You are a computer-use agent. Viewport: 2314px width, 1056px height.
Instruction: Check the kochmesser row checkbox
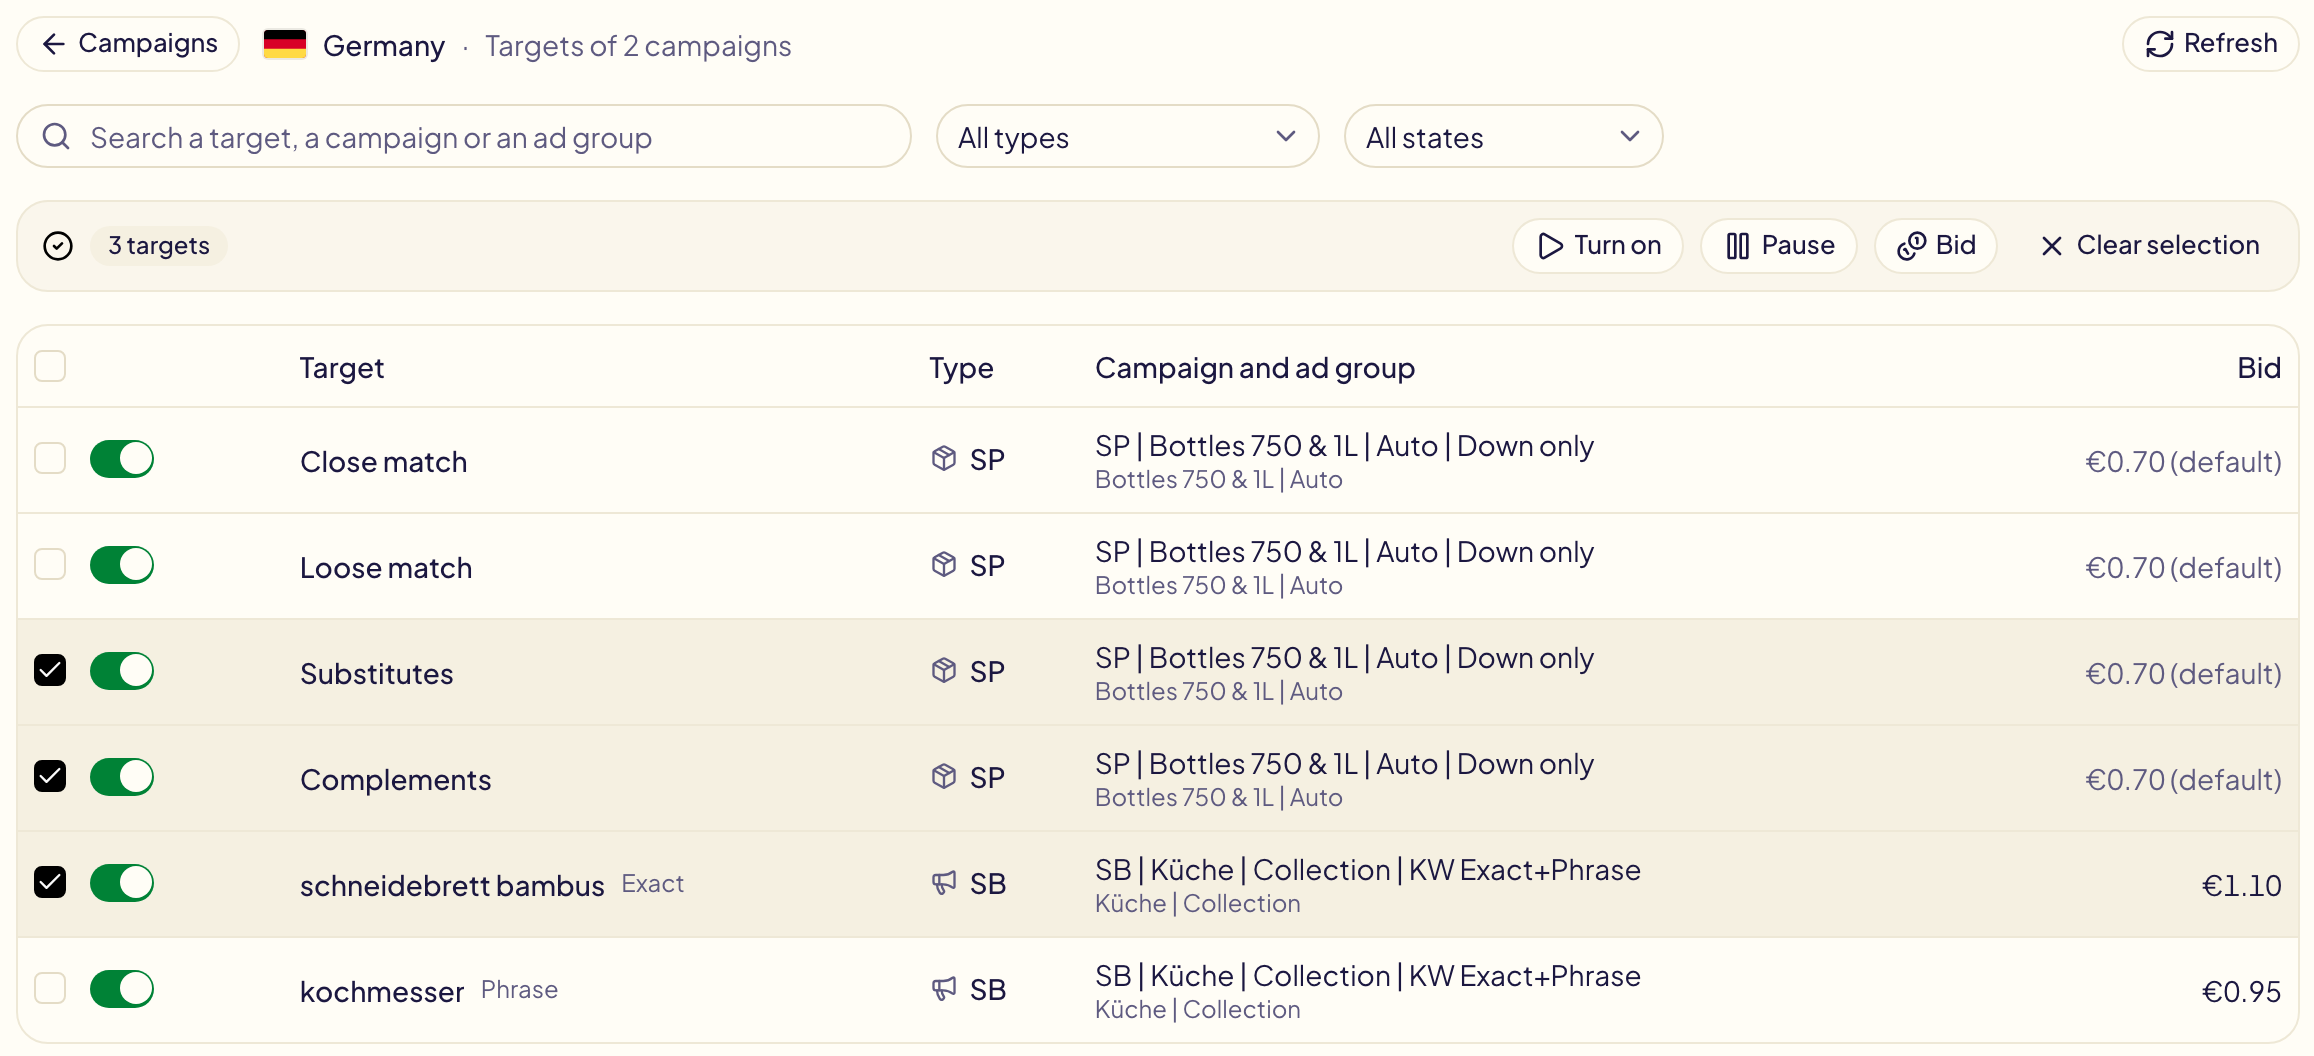tap(50, 988)
